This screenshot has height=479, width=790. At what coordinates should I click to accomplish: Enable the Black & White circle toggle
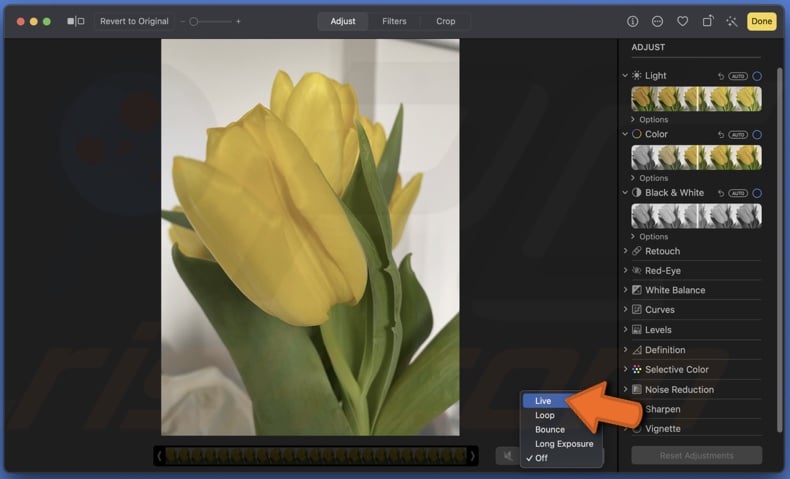click(x=757, y=193)
